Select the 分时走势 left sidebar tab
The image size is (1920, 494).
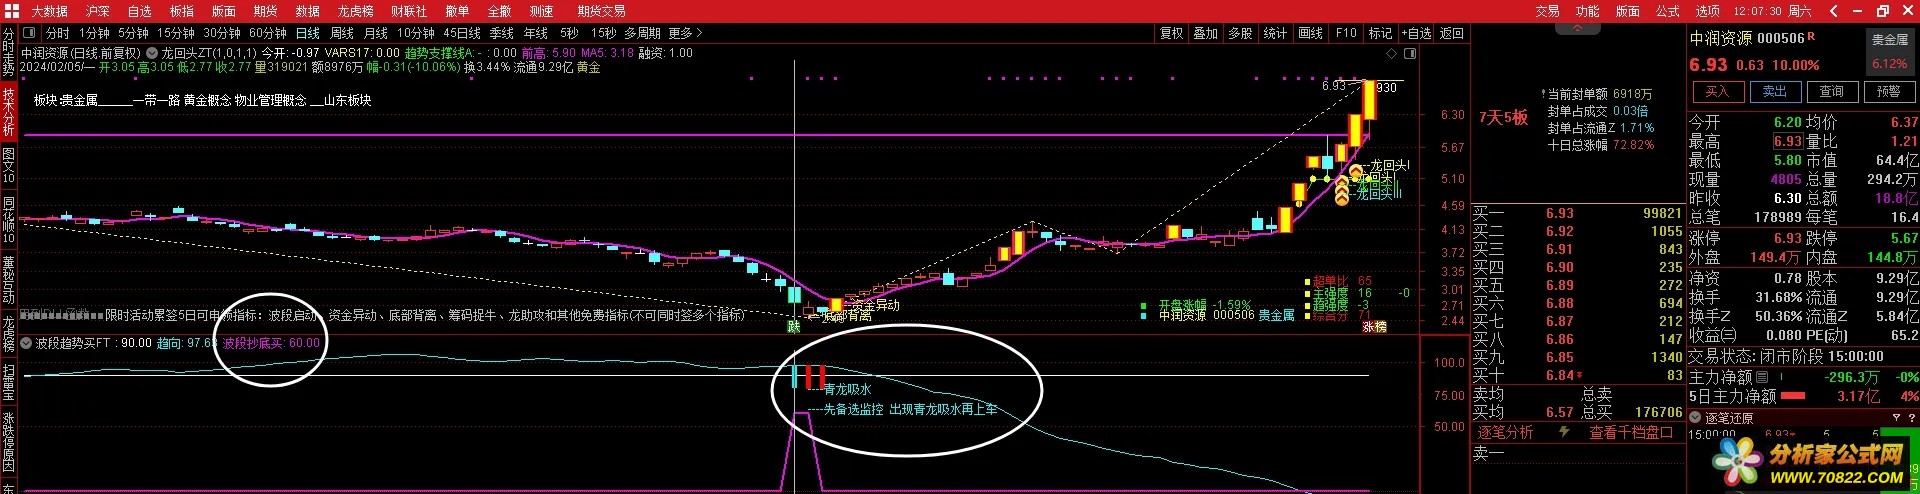point(8,52)
